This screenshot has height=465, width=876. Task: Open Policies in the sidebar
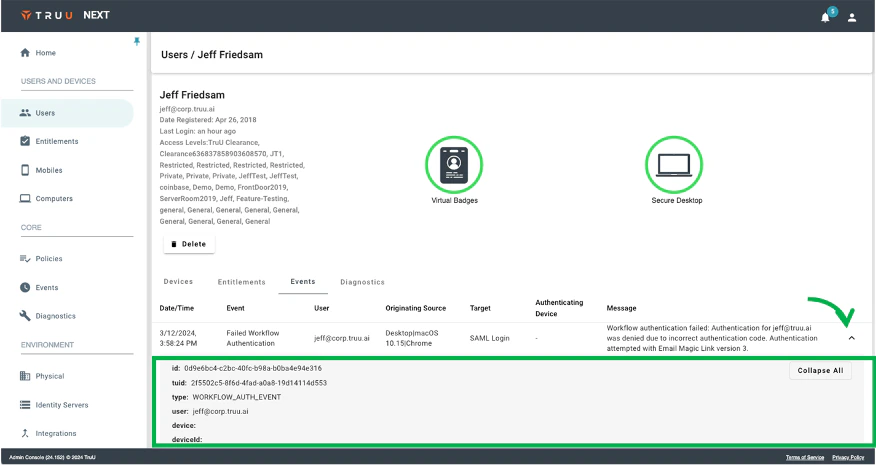click(x=49, y=258)
